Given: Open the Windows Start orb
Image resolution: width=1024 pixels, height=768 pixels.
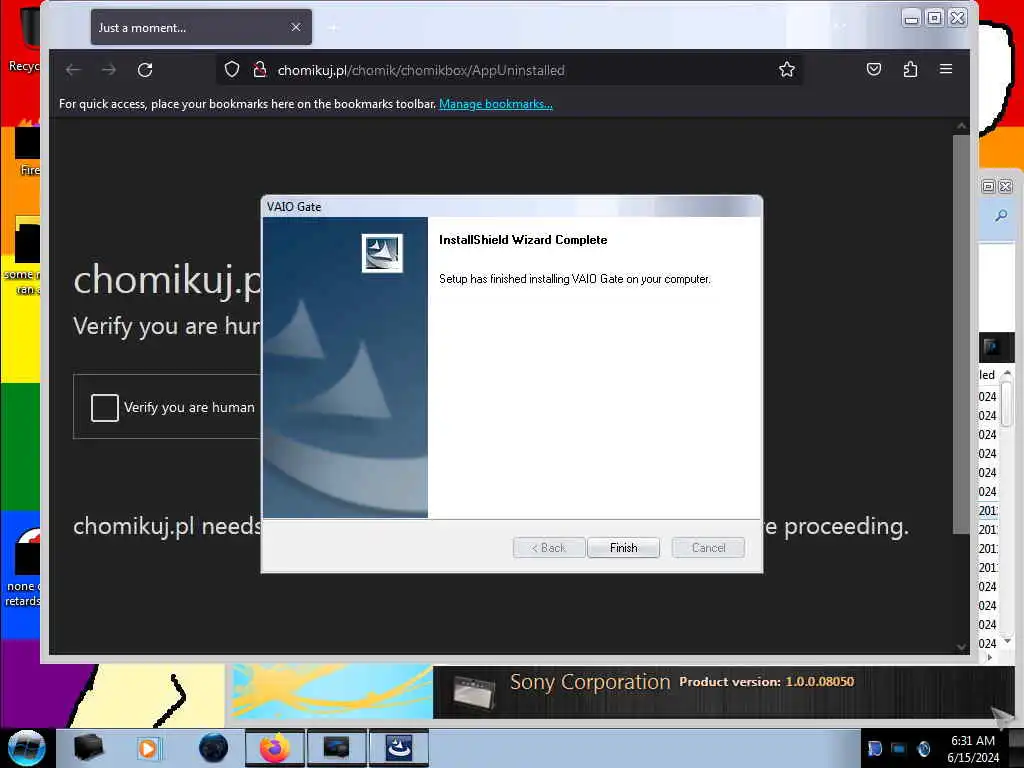Looking at the screenshot, I should [x=27, y=748].
